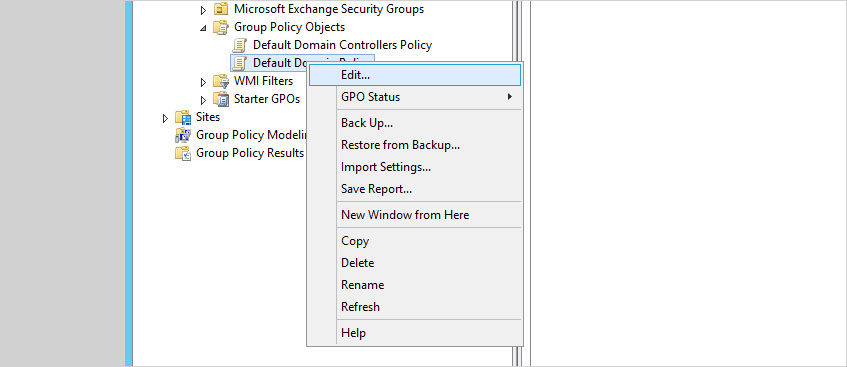
Task: Select Microsoft Exchange Security Groups tree item
Action: (x=329, y=9)
